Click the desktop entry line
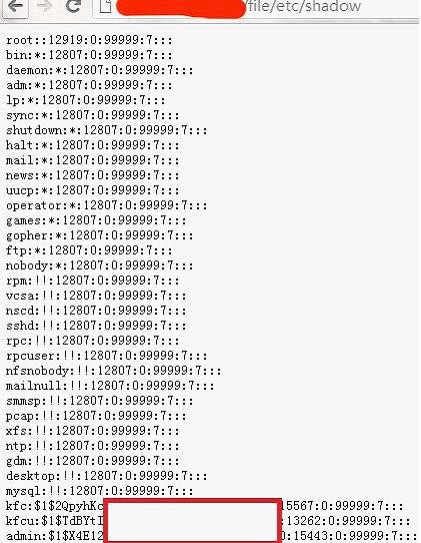421x543 pixels. [x=107, y=476]
